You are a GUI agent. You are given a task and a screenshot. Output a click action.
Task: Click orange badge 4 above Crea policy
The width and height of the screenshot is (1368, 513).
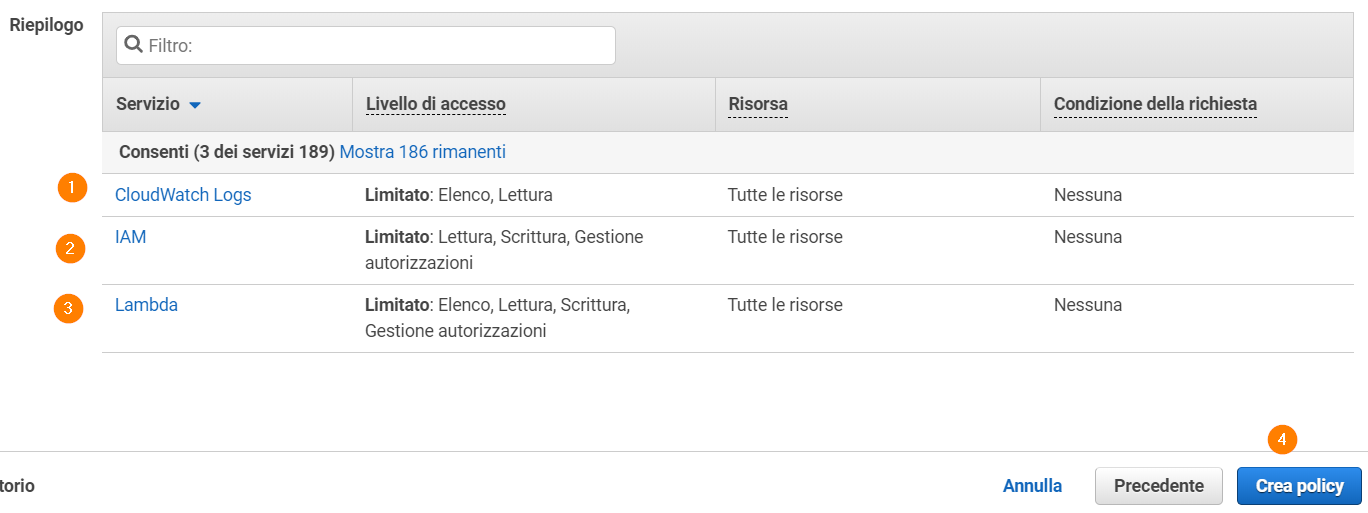tap(1282, 440)
